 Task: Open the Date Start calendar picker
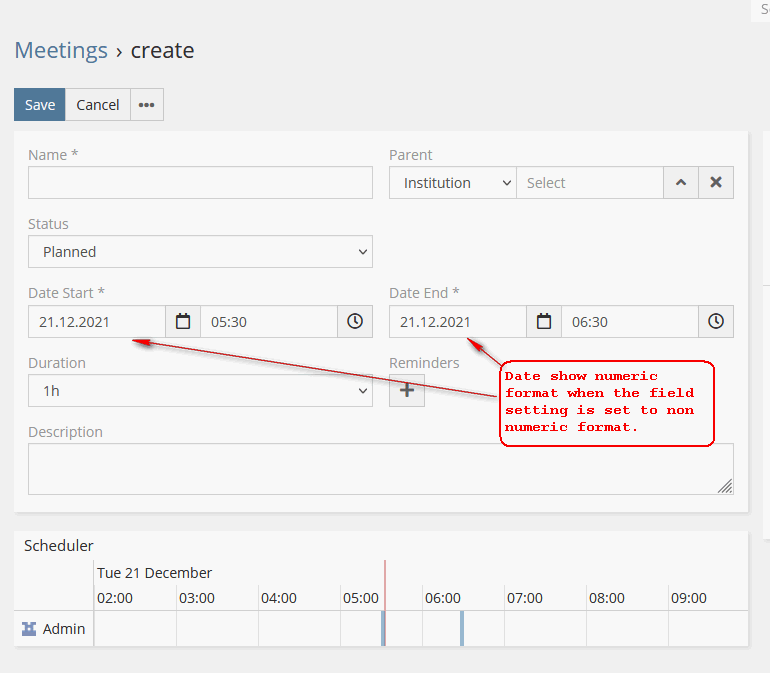[x=183, y=322]
